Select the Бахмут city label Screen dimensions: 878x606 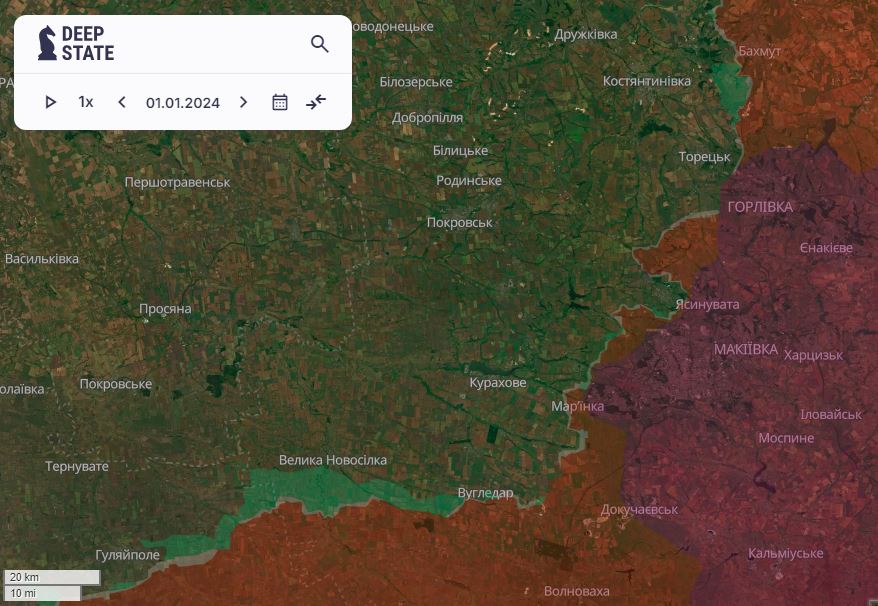click(759, 51)
